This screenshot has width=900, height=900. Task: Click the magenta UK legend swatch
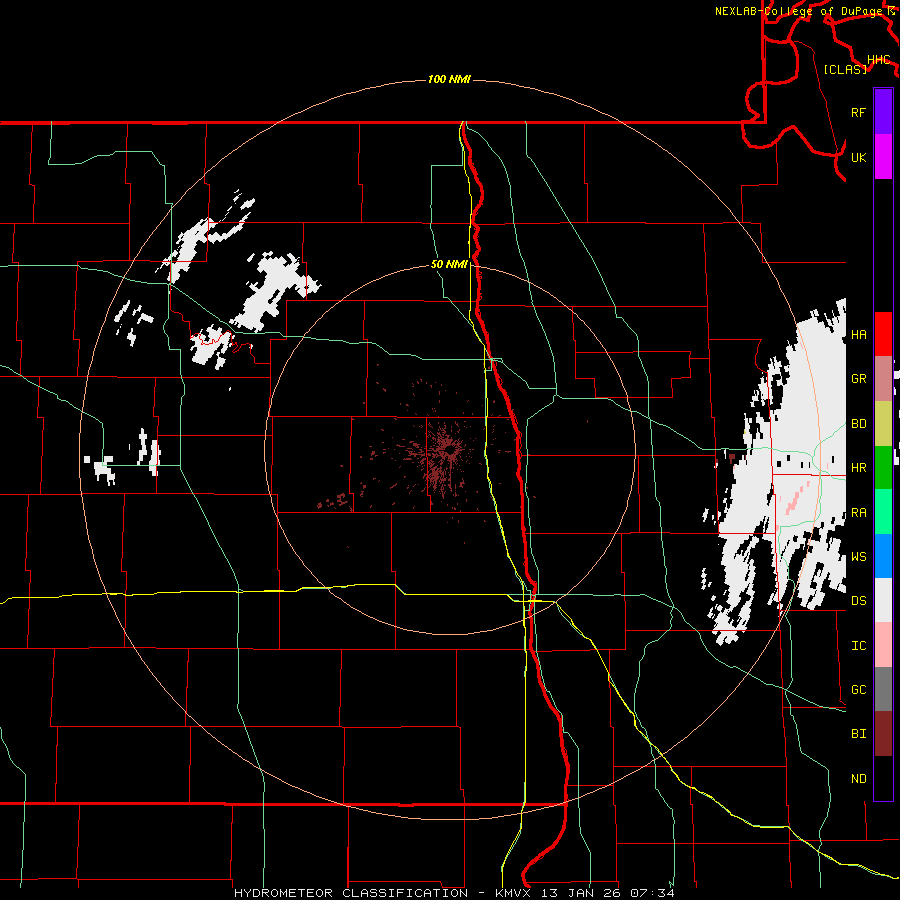[x=883, y=157]
